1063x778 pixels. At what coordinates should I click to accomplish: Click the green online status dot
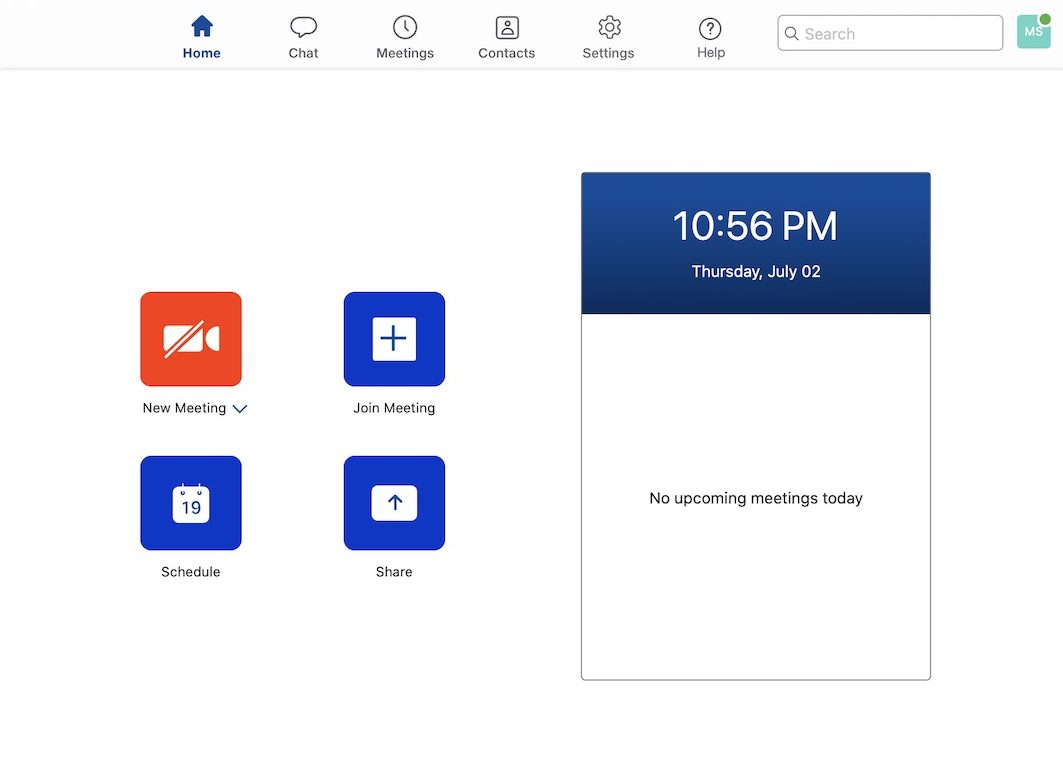(1045, 19)
